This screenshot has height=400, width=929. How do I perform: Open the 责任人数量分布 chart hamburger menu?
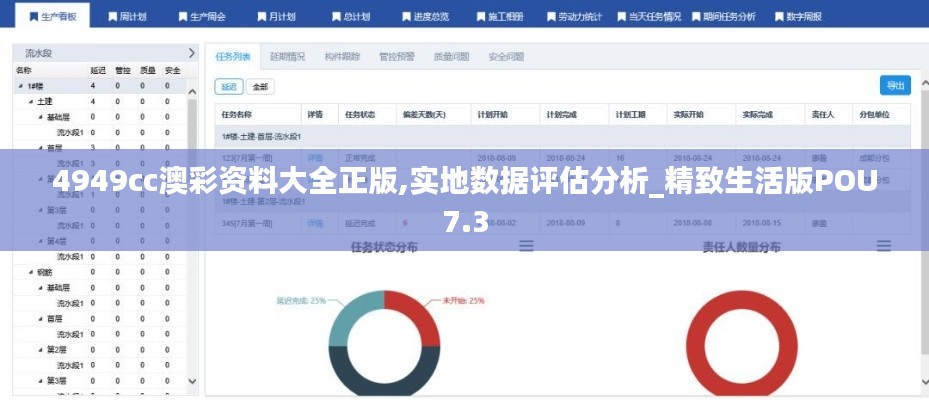883,246
